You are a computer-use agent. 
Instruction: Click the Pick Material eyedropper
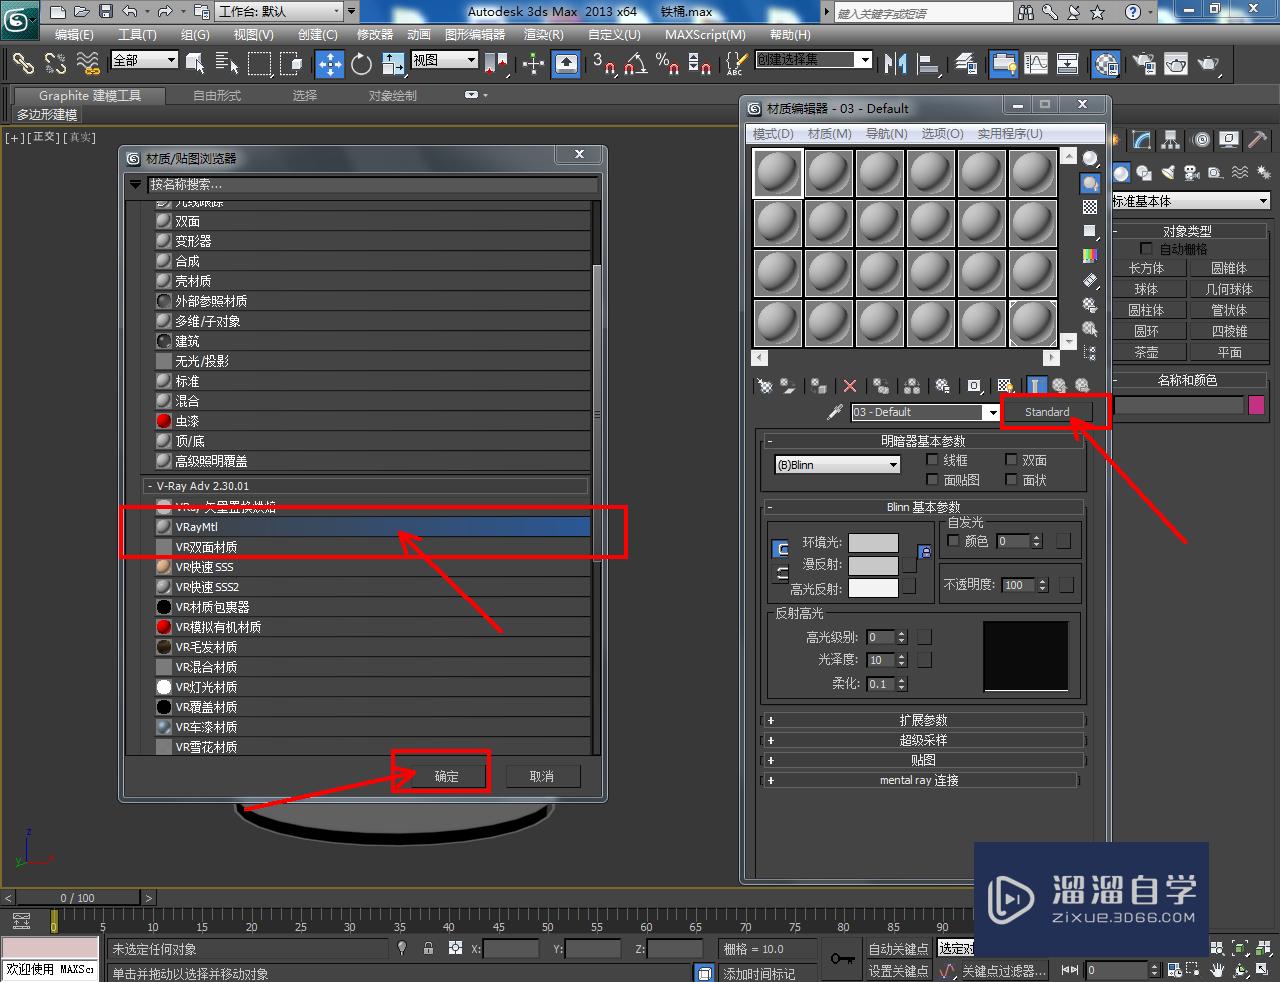pos(835,412)
